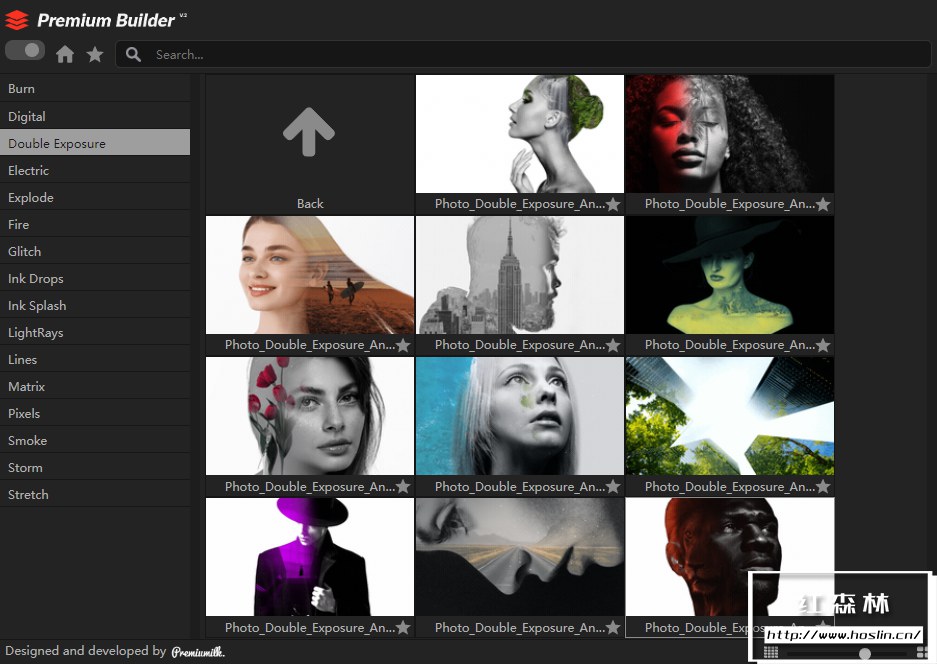Favorite star for green bun woman preset
The image size is (937, 664).
[613, 204]
